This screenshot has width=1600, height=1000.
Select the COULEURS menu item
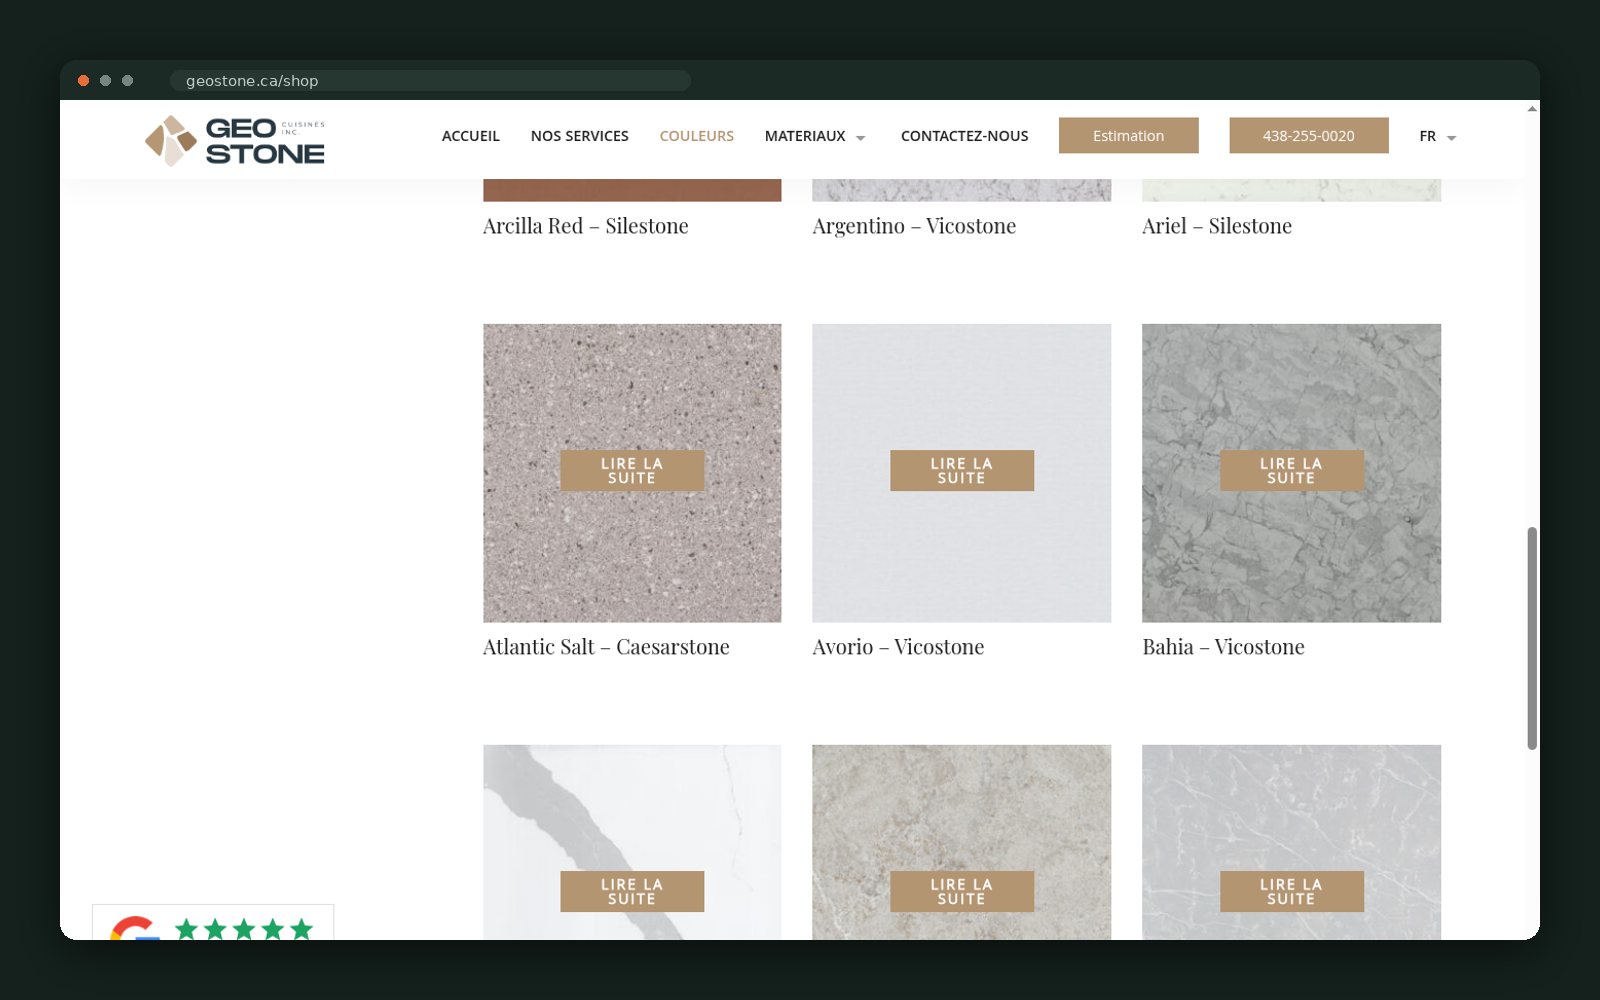tap(697, 136)
